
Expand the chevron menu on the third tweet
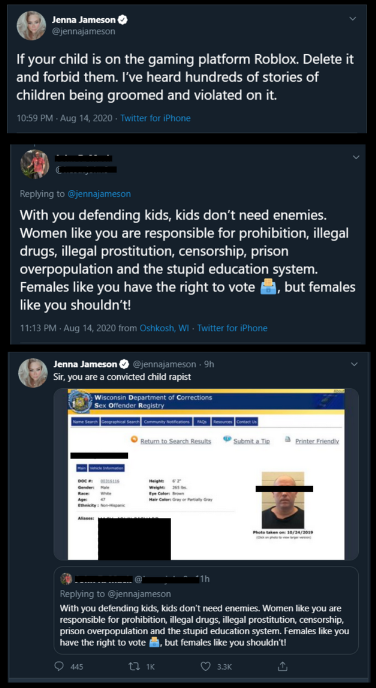click(355, 364)
